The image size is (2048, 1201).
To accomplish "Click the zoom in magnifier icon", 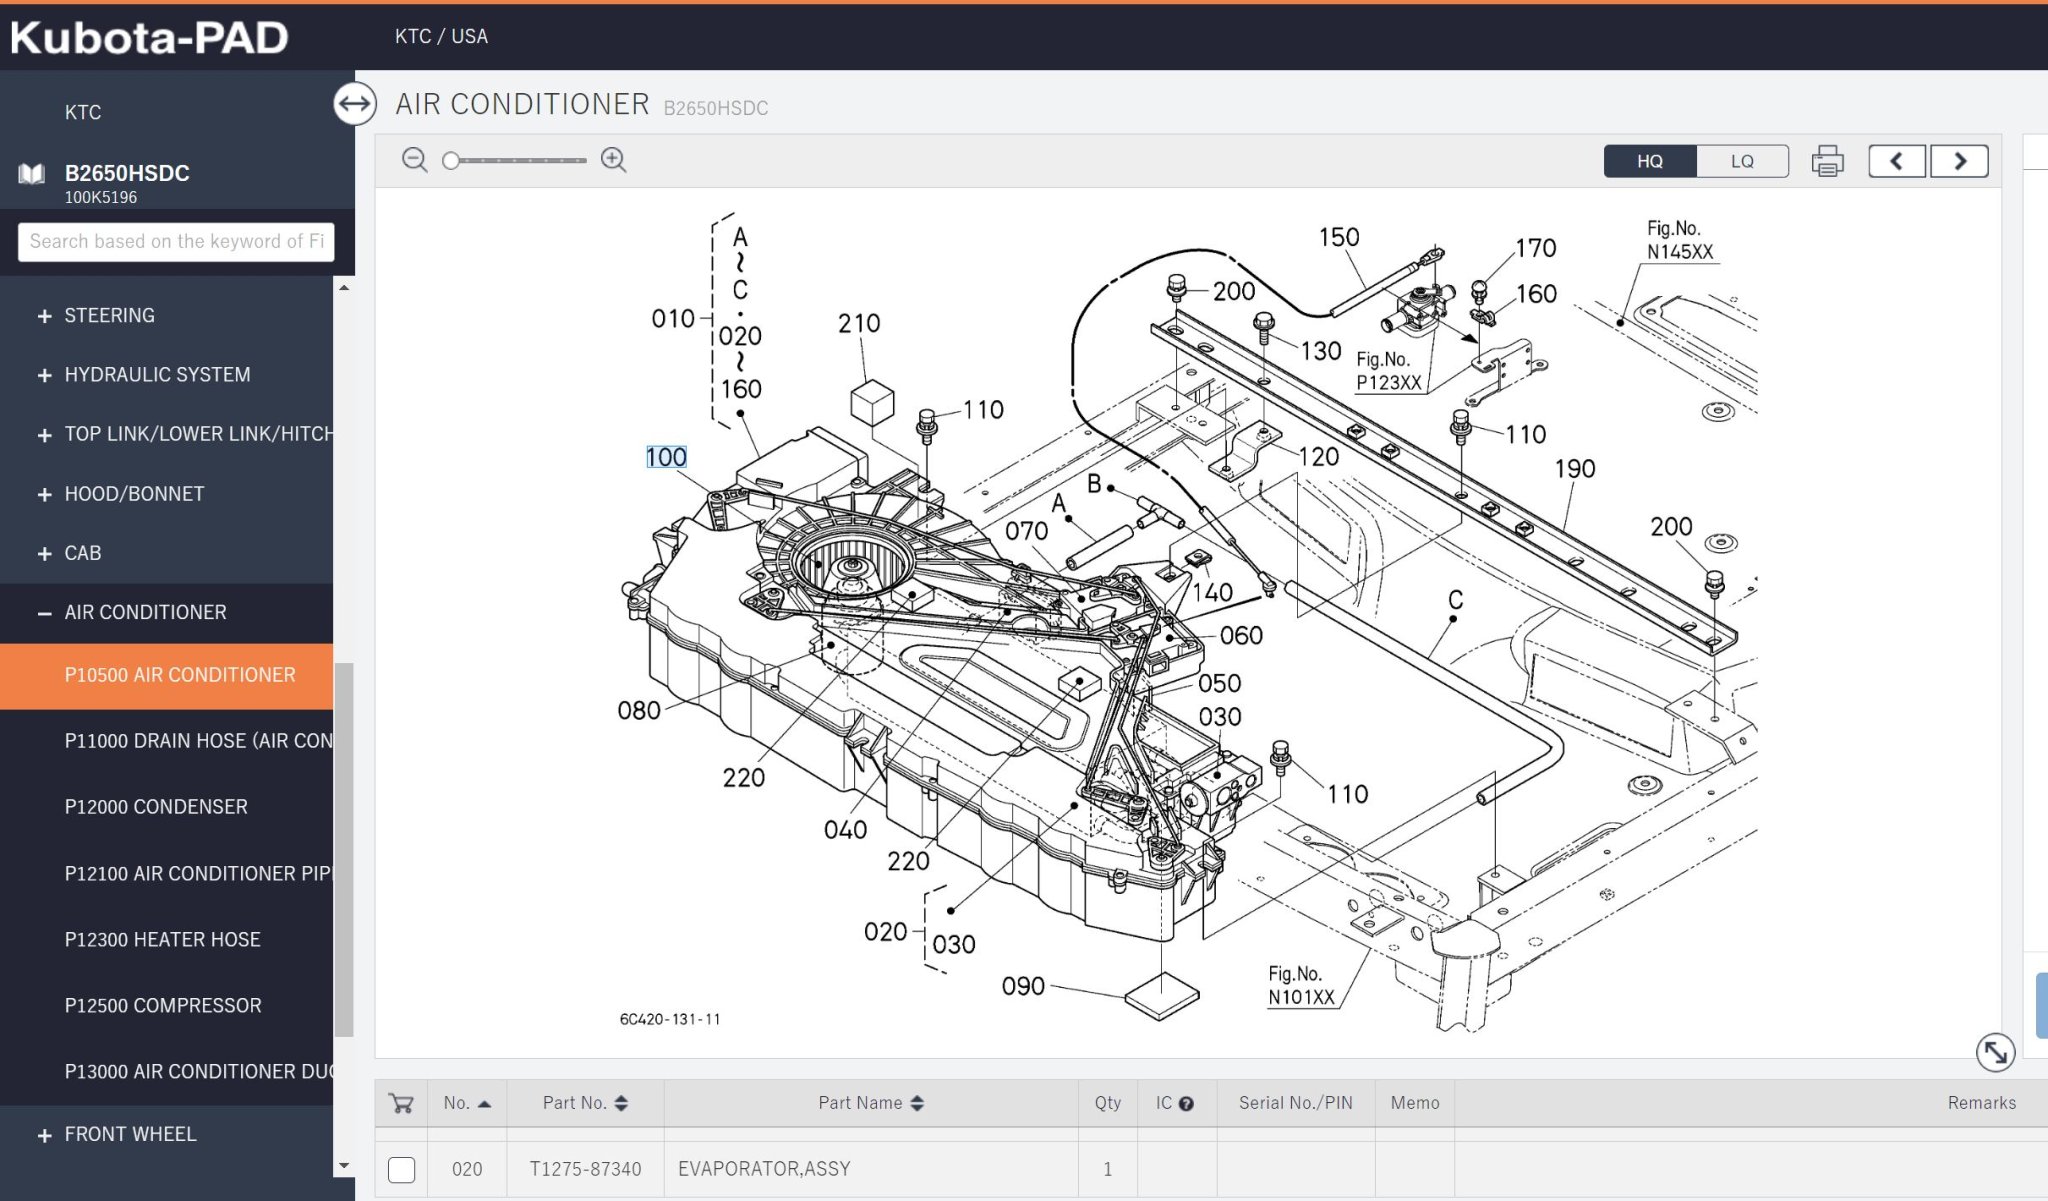I will [613, 160].
